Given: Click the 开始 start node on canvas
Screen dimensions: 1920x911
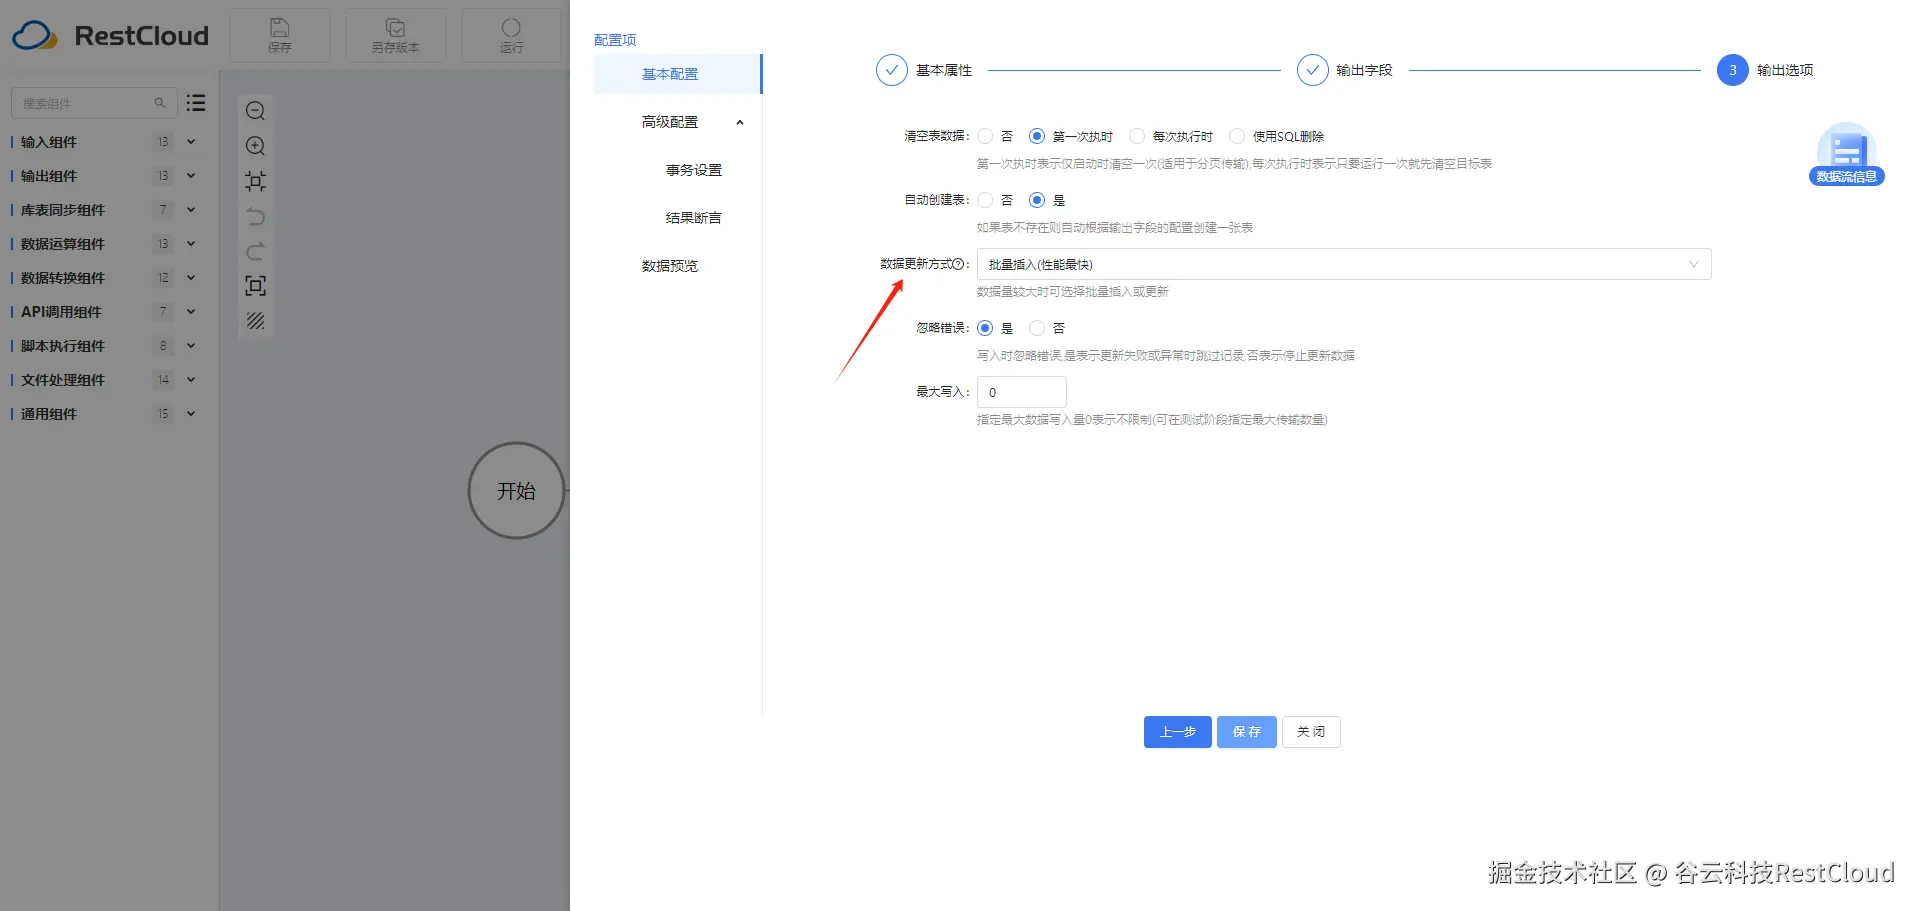Looking at the screenshot, I should click(x=516, y=491).
